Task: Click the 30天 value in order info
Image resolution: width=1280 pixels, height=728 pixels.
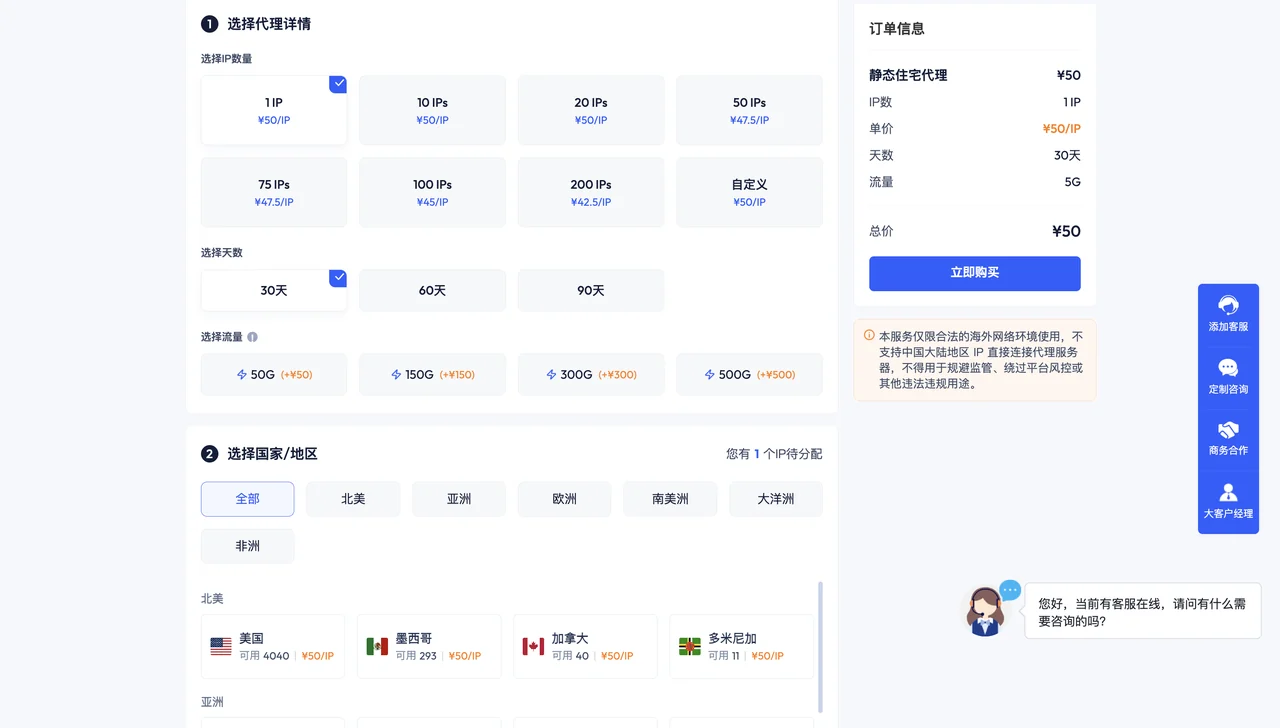Action: [x=1067, y=156]
